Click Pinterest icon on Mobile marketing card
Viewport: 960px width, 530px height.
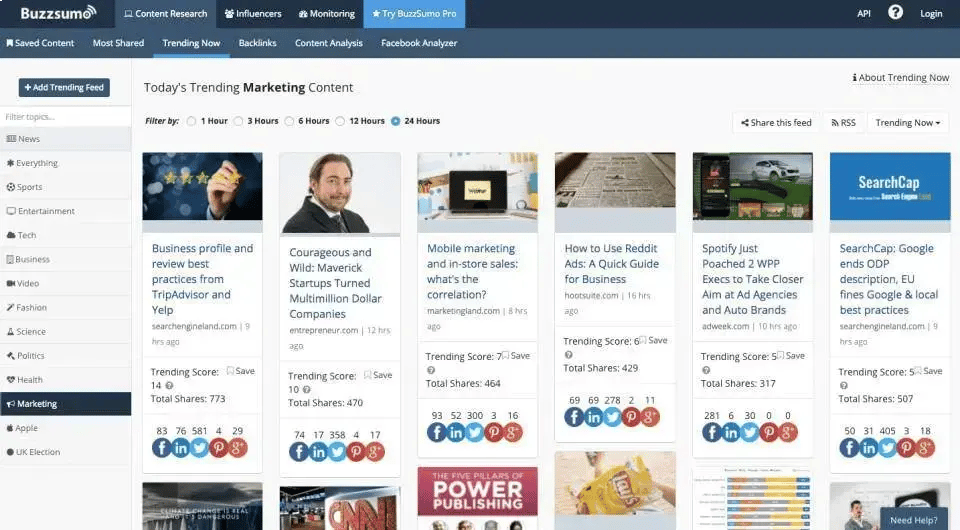(493, 433)
